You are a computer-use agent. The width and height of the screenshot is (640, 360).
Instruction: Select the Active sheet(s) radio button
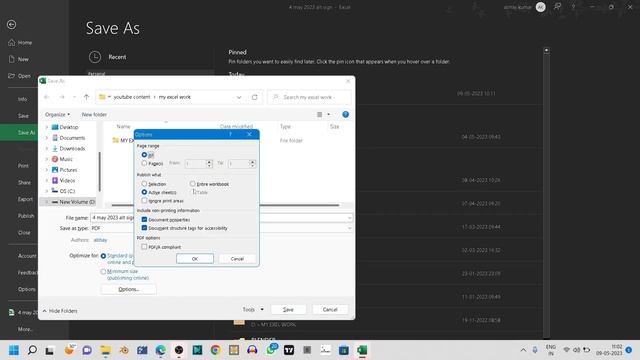[x=144, y=192]
